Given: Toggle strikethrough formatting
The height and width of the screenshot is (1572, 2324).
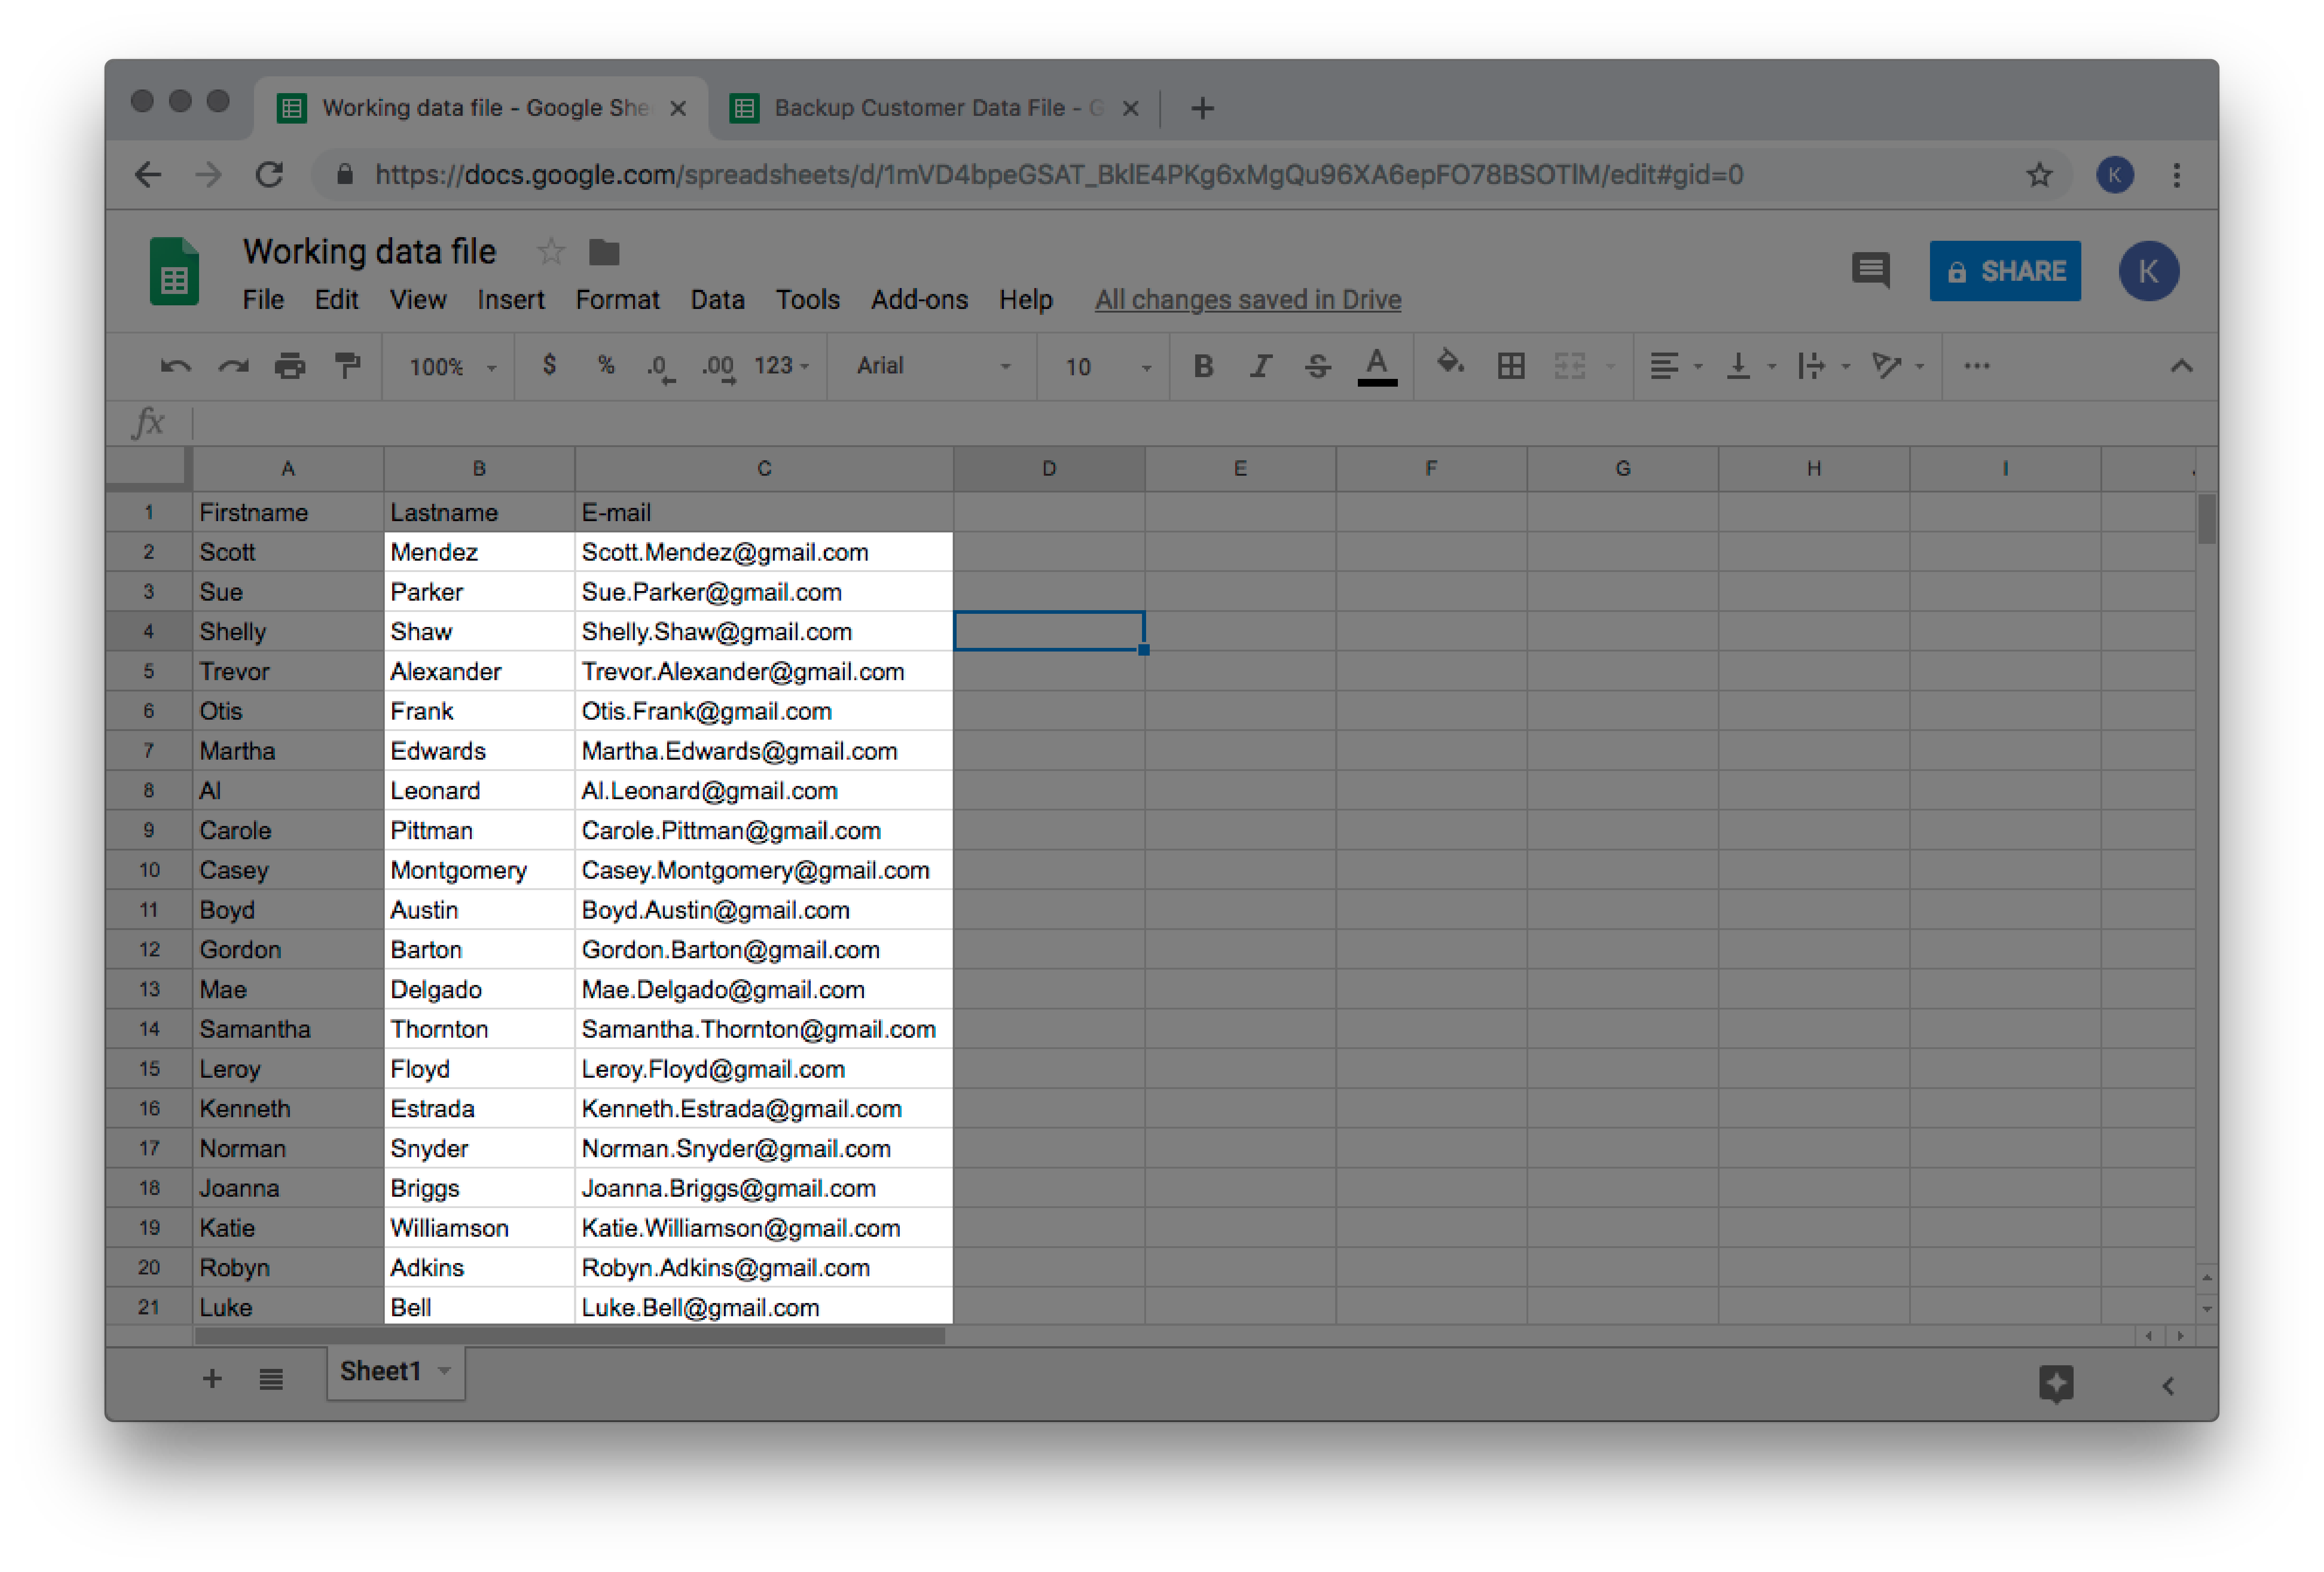Looking at the screenshot, I should click(1317, 366).
